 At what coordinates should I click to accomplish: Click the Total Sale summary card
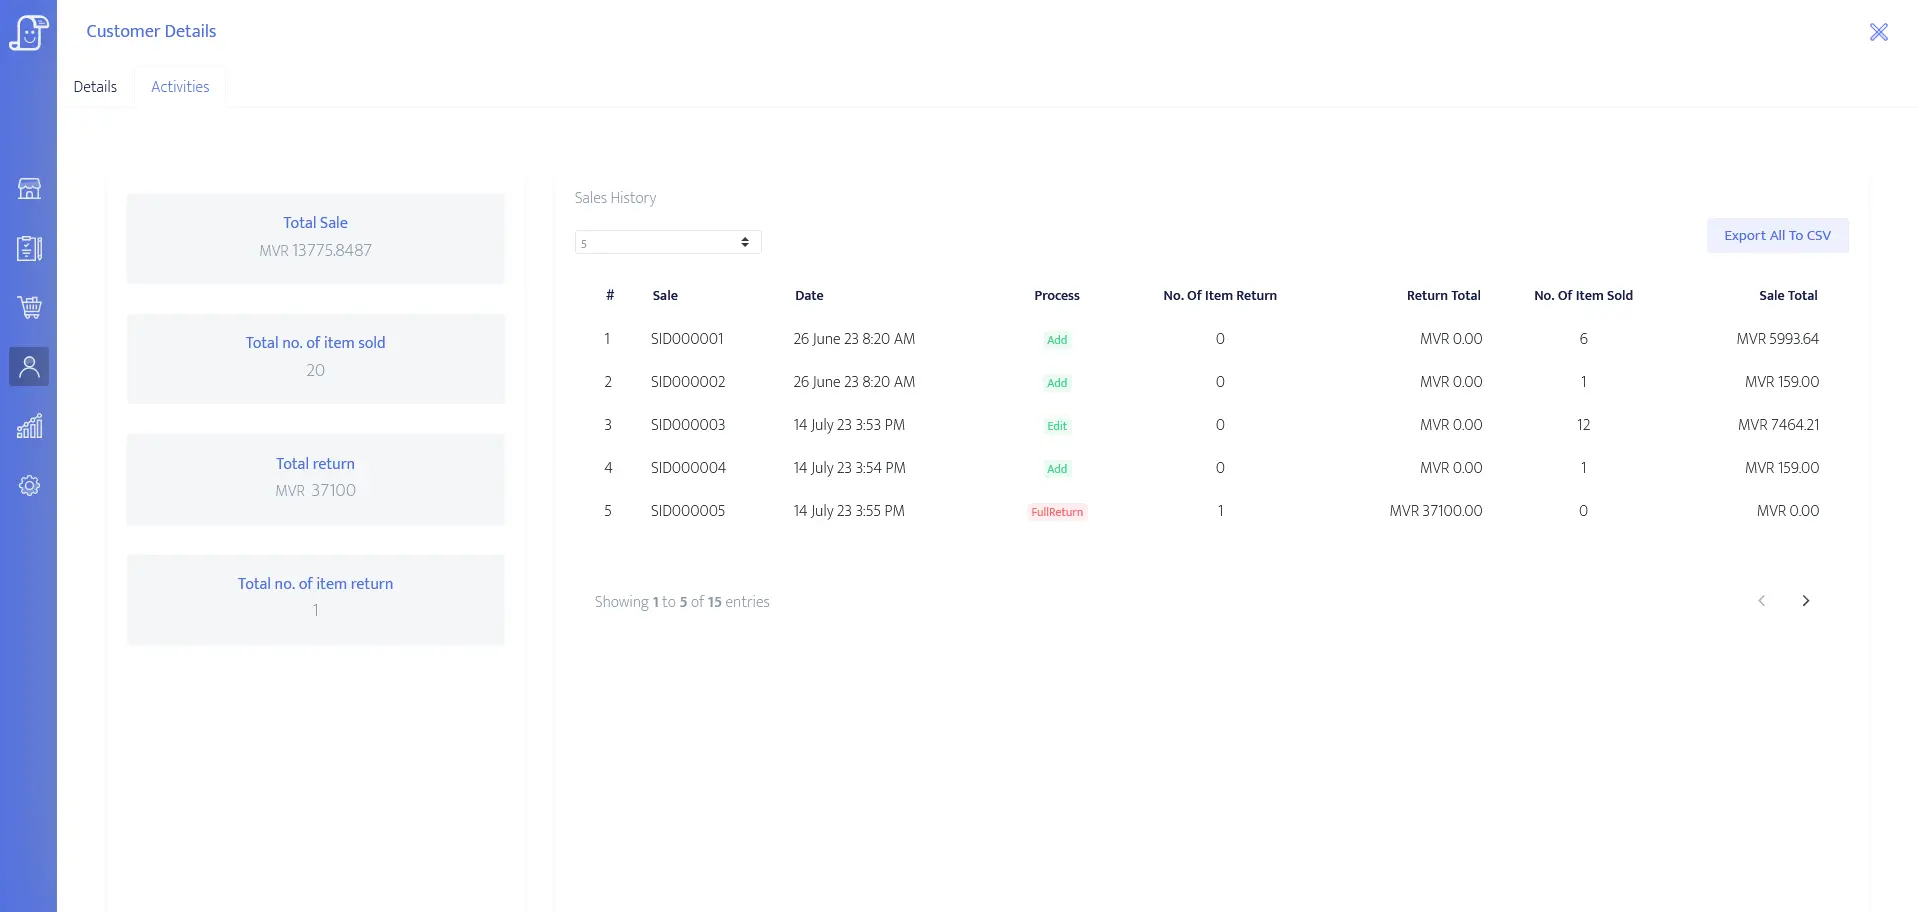[x=315, y=238]
